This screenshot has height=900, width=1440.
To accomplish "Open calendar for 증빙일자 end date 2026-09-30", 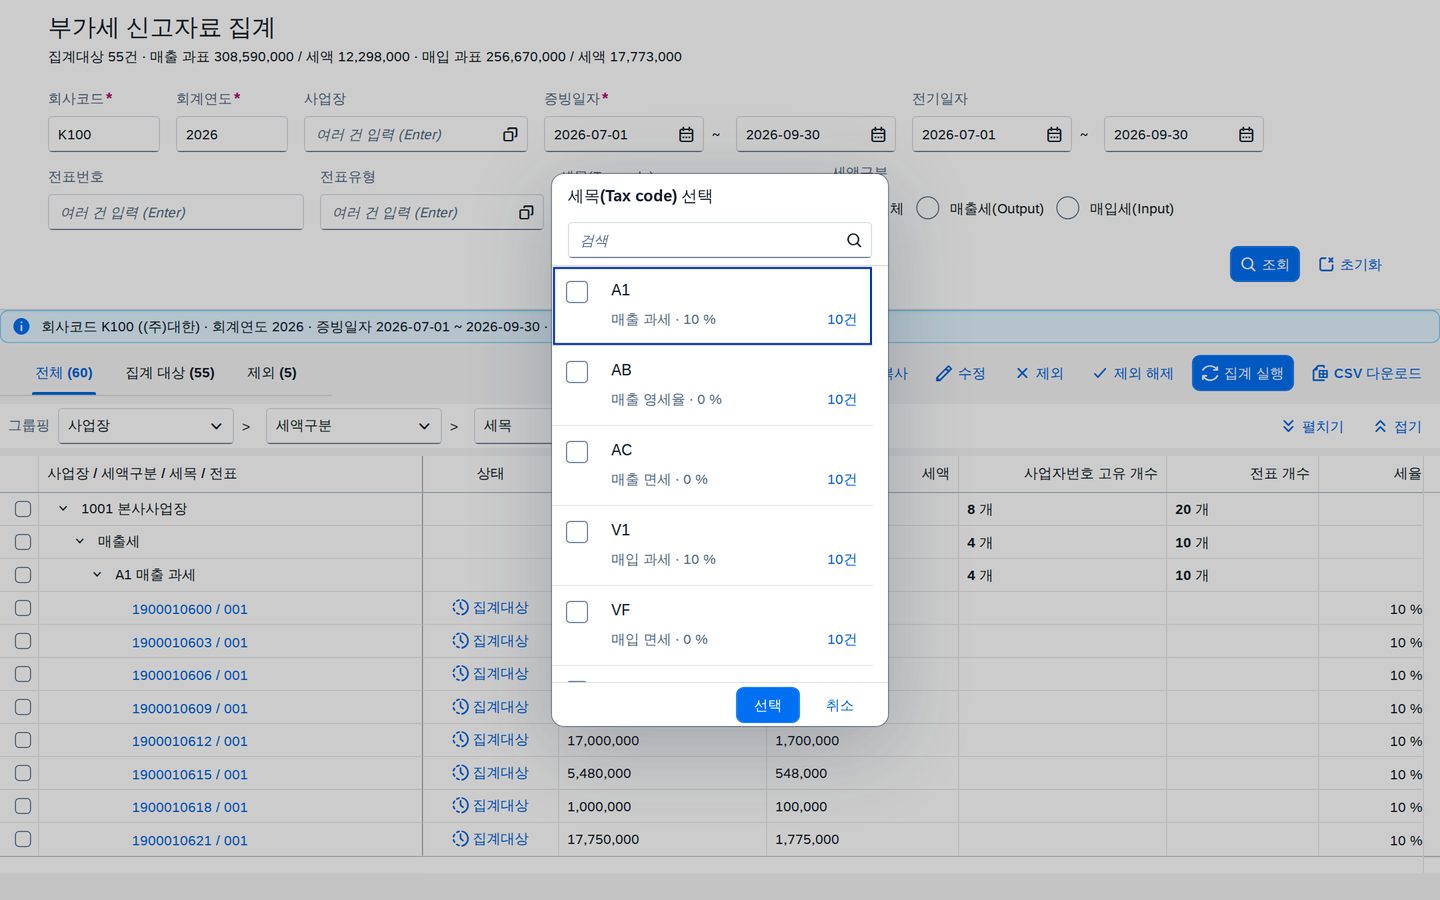I will coord(878,134).
